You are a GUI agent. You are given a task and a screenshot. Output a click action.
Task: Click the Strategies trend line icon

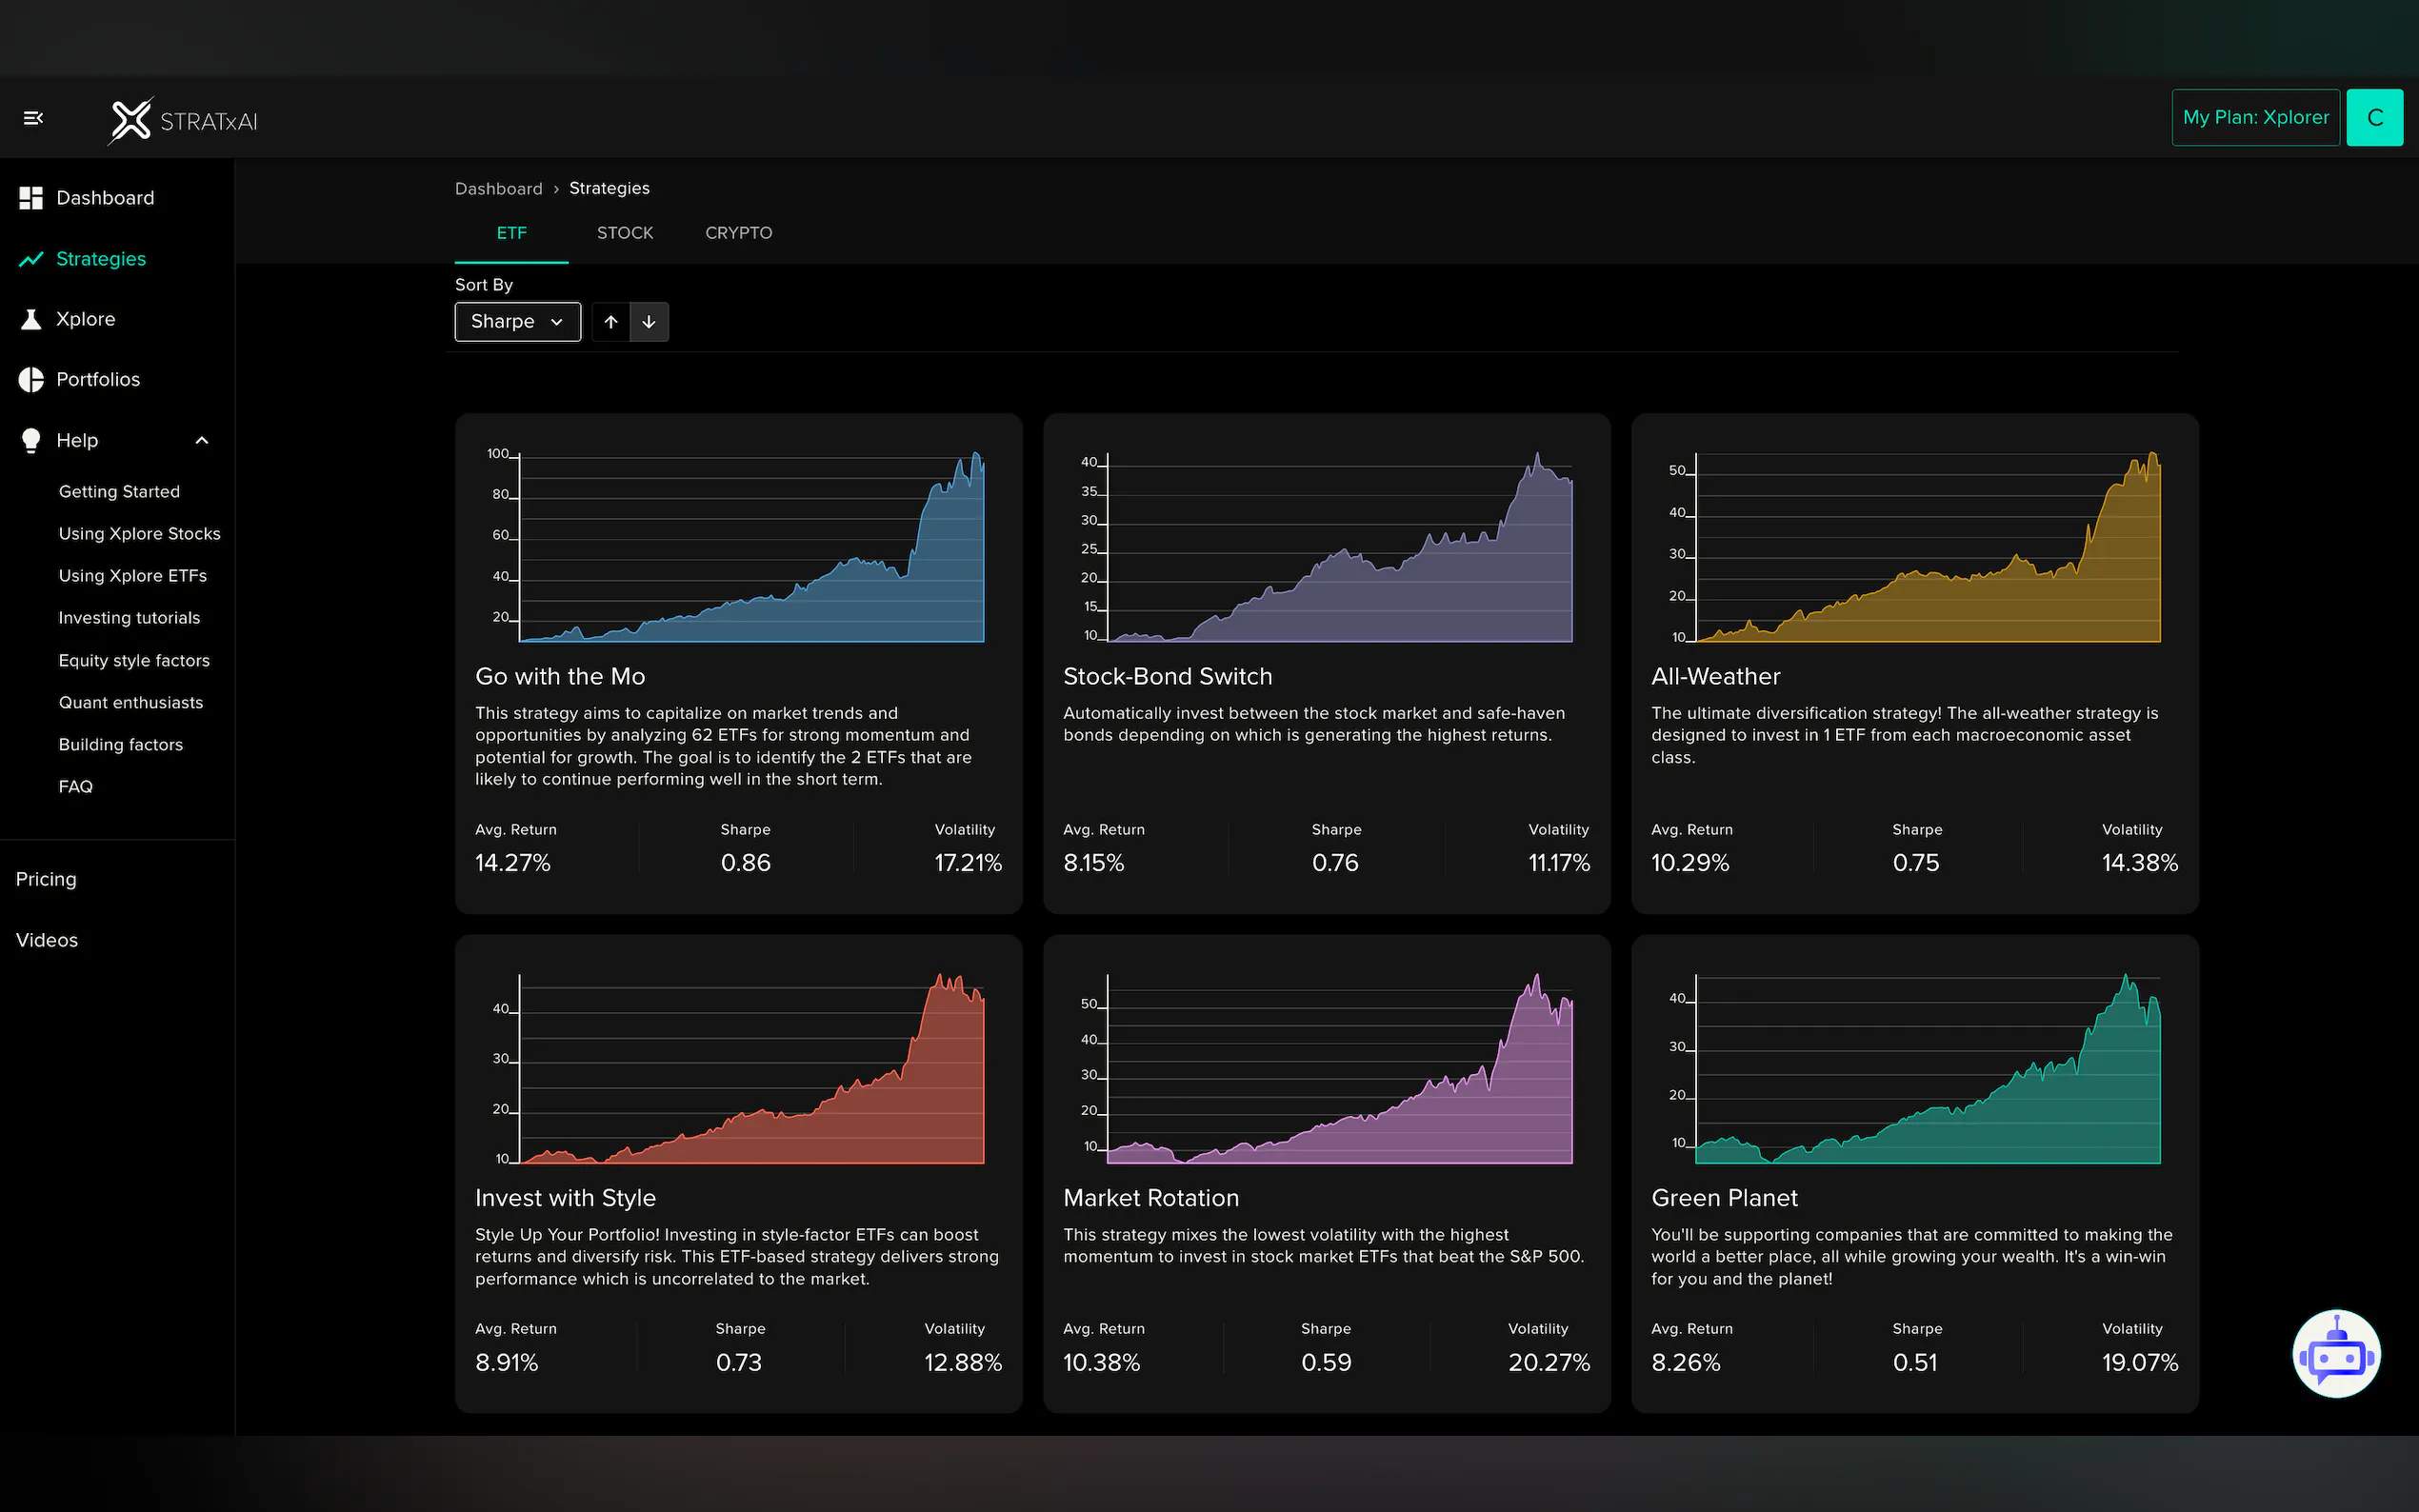31,259
